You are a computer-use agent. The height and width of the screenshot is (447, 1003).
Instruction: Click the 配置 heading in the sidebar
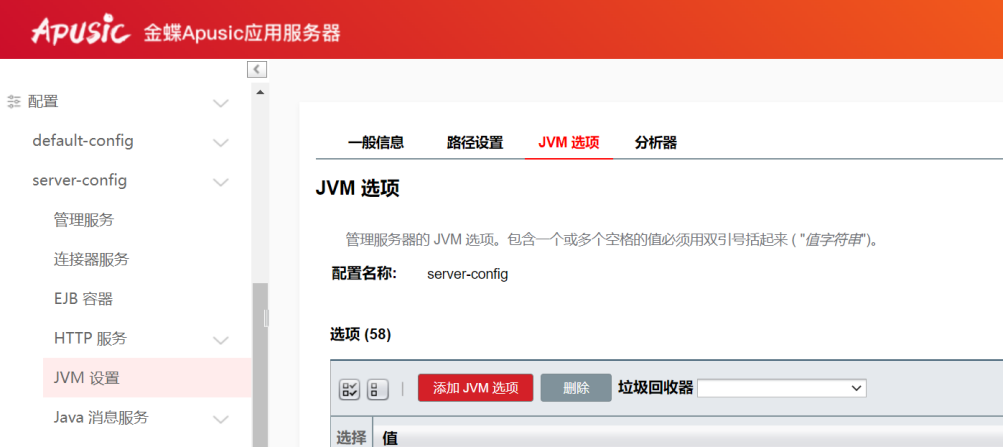pos(43,101)
